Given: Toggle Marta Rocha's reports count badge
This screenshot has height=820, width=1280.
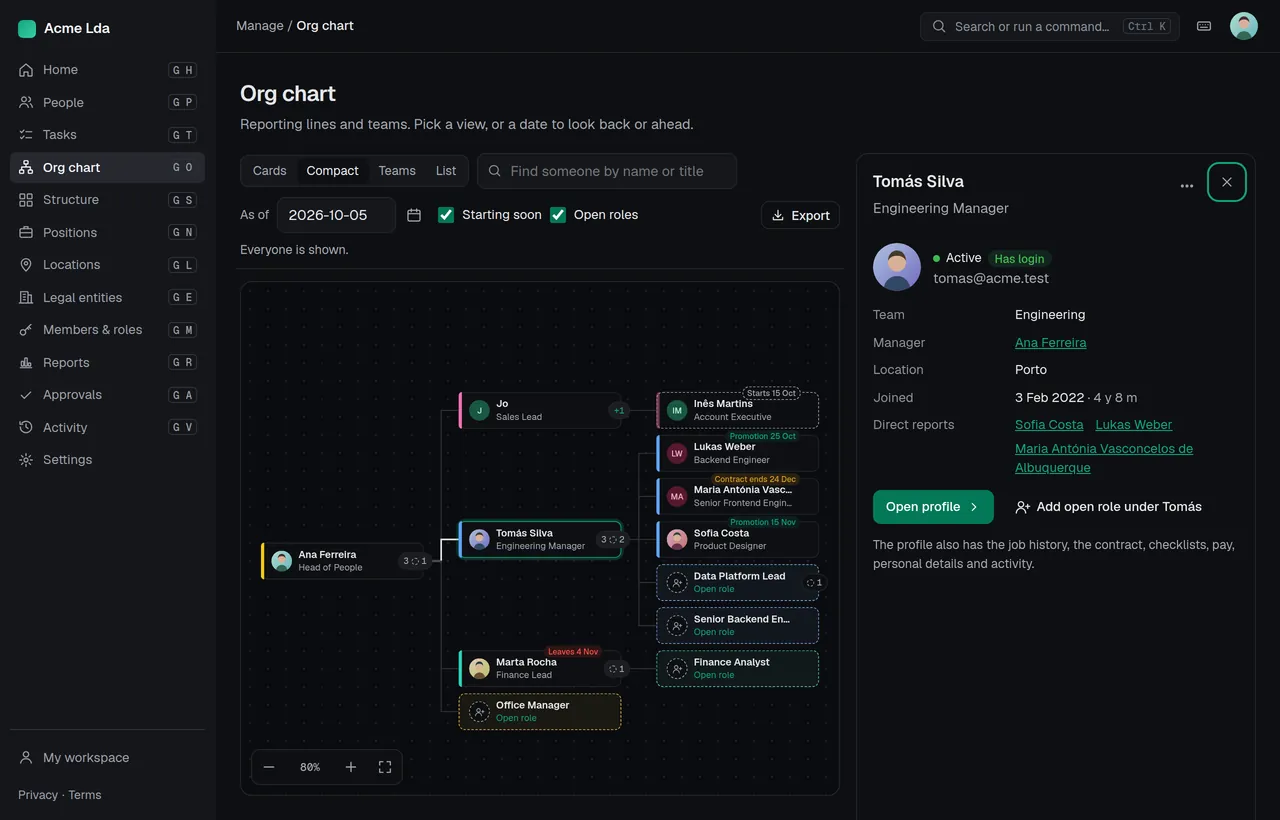Looking at the screenshot, I should click(x=616, y=669).
